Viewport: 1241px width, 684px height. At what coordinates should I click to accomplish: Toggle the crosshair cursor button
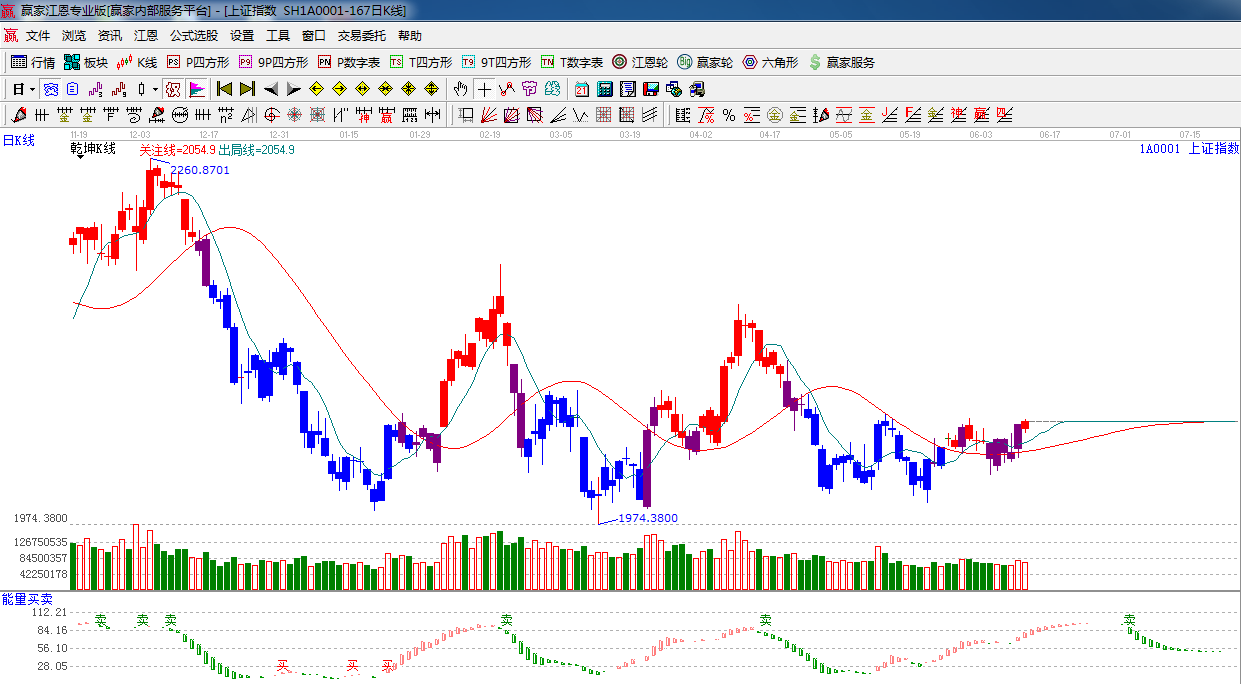tap(485, 89)
